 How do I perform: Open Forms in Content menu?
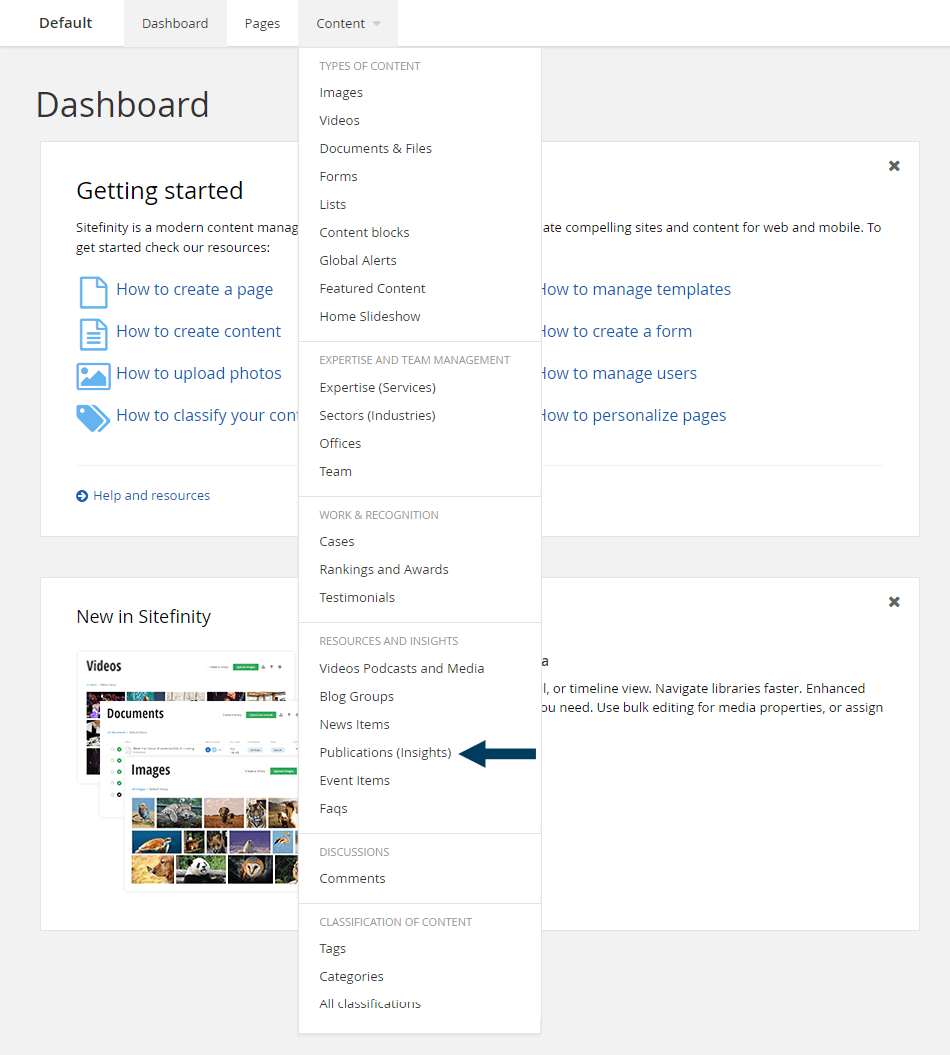[x=338, y=177]
